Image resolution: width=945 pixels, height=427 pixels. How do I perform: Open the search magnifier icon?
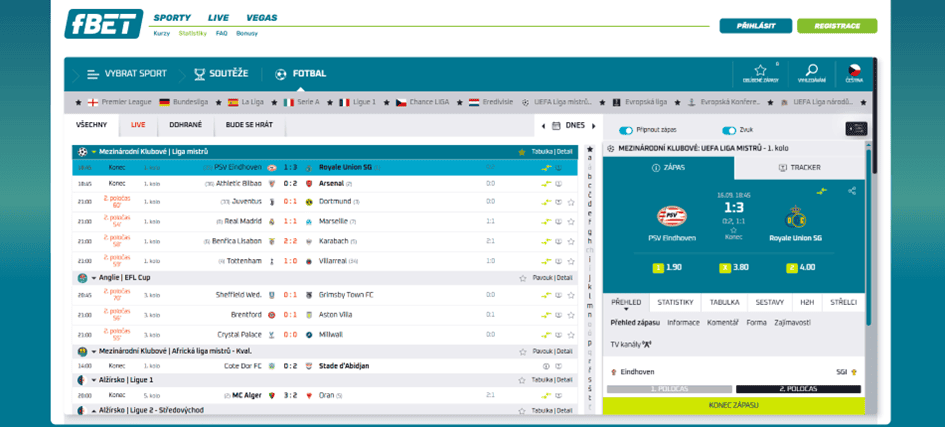(811, 72)
